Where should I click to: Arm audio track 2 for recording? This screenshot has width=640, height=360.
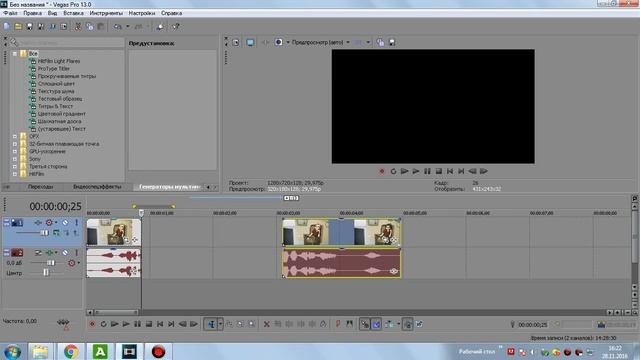[72, 263]
